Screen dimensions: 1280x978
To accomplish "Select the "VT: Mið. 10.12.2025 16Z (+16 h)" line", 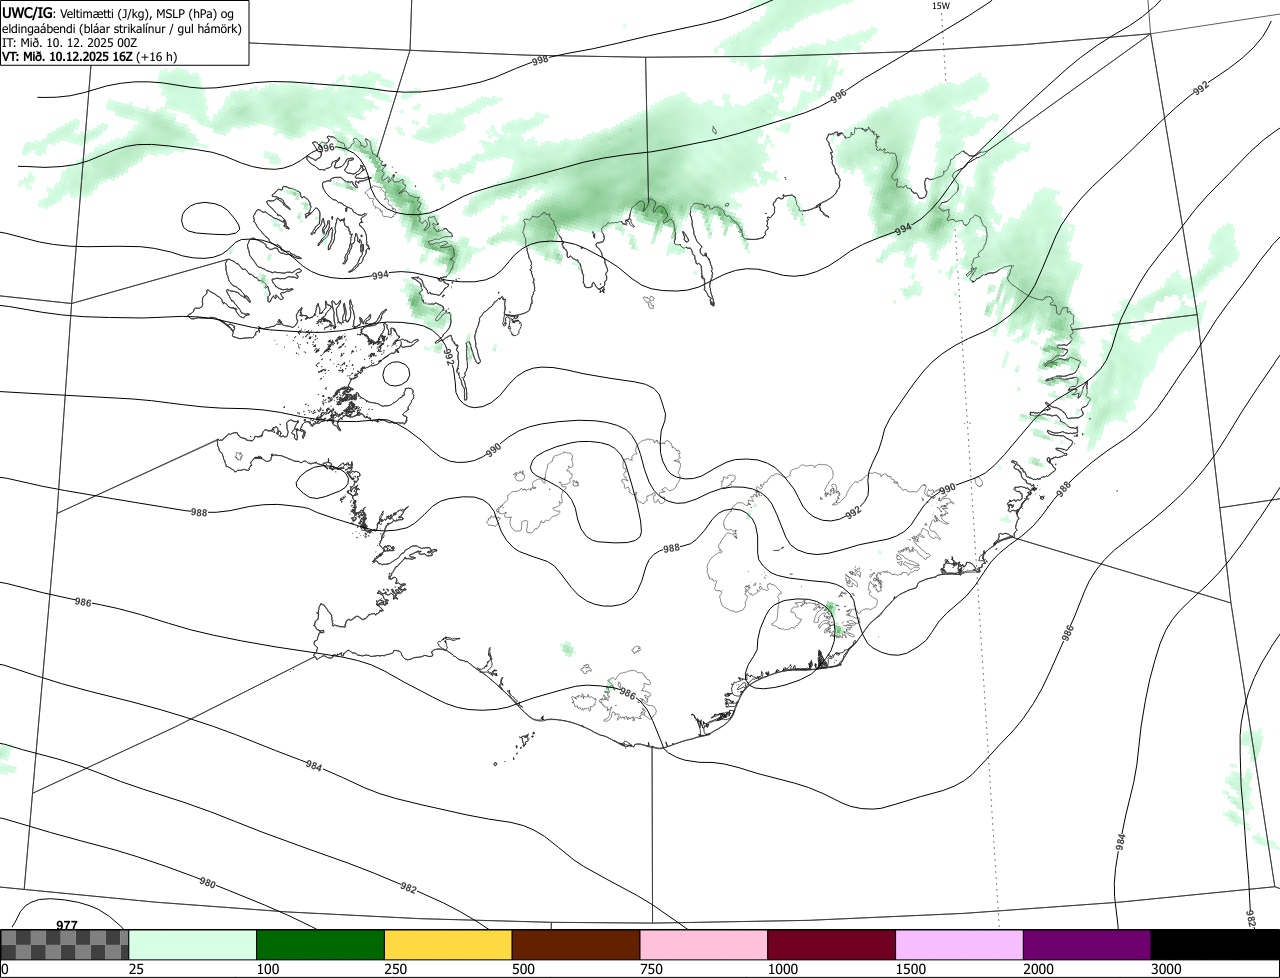I will coord(90,56).
